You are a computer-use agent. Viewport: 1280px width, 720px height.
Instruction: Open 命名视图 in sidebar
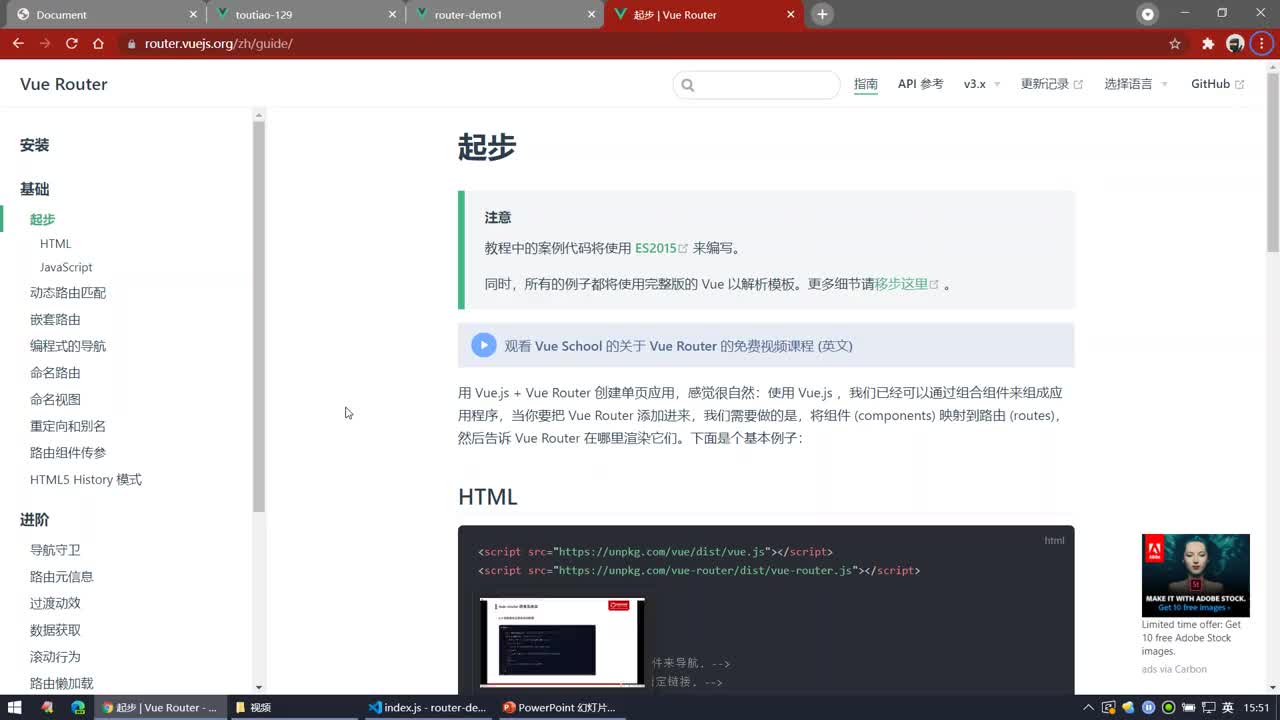click(55, 399)
